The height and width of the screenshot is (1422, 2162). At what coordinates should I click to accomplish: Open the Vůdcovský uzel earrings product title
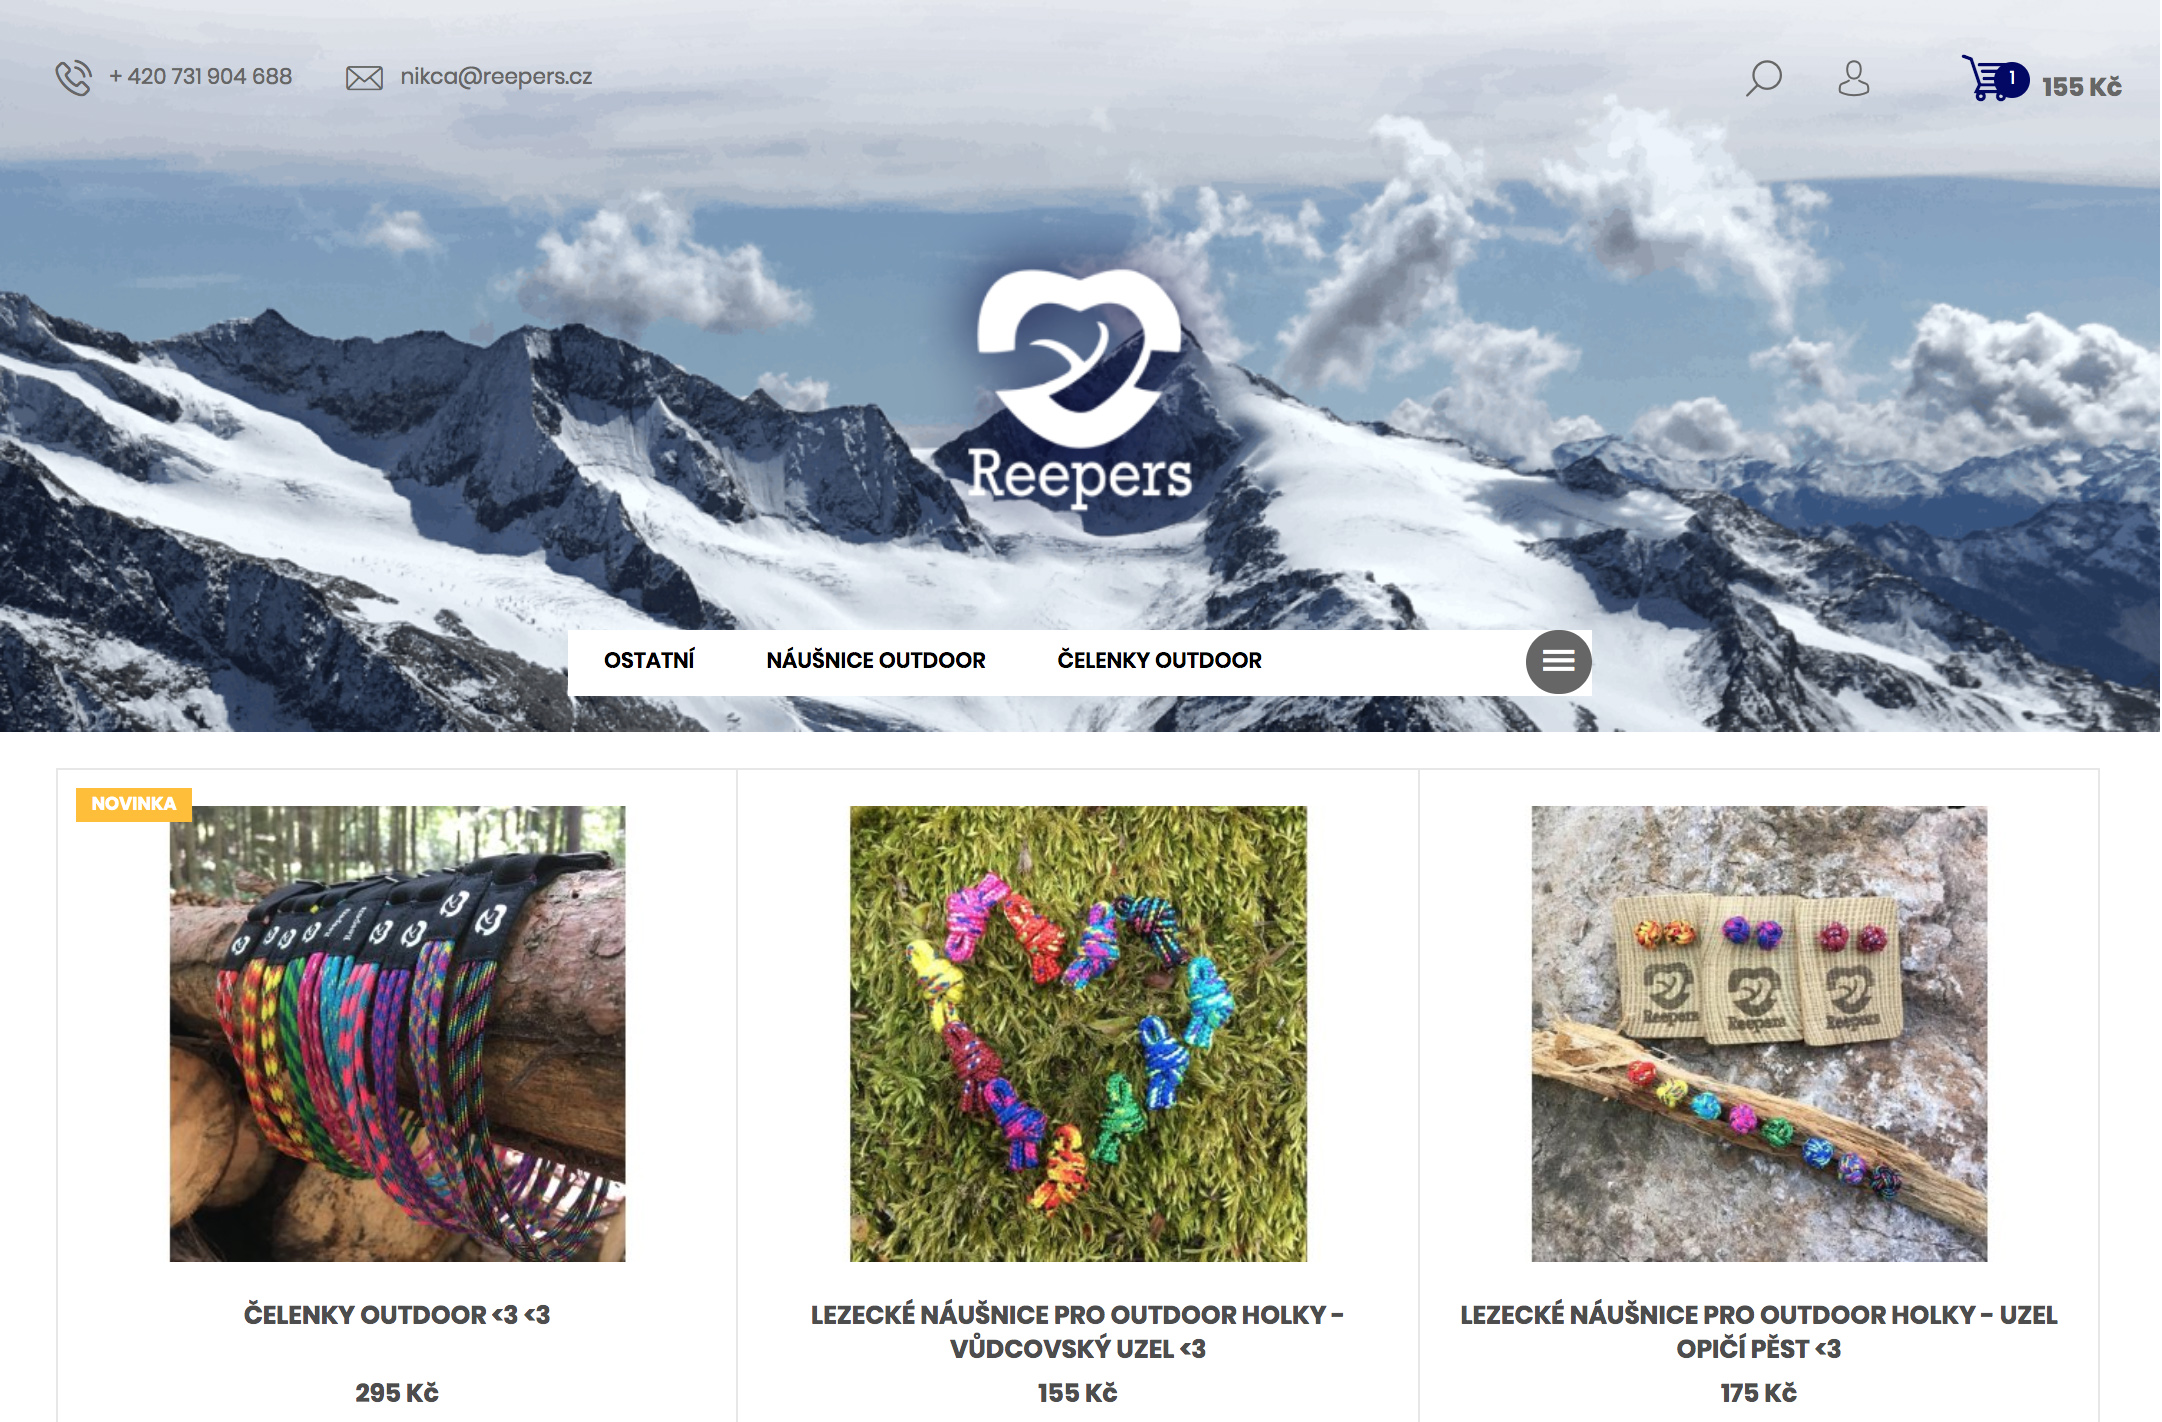tap(1078, 1331)
